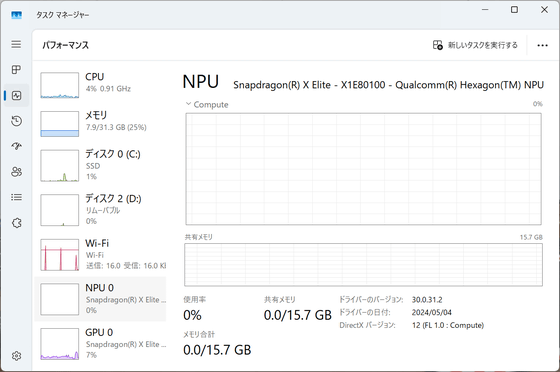Click the NPU 0 list entry
Viewport: 560px width, 372px height.
pos(101,299)
